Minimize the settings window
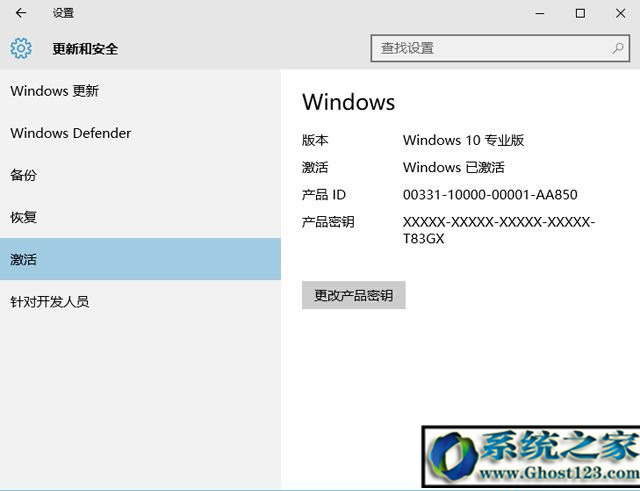The width and height of the screenshot is (640, 491). point(540,13)
